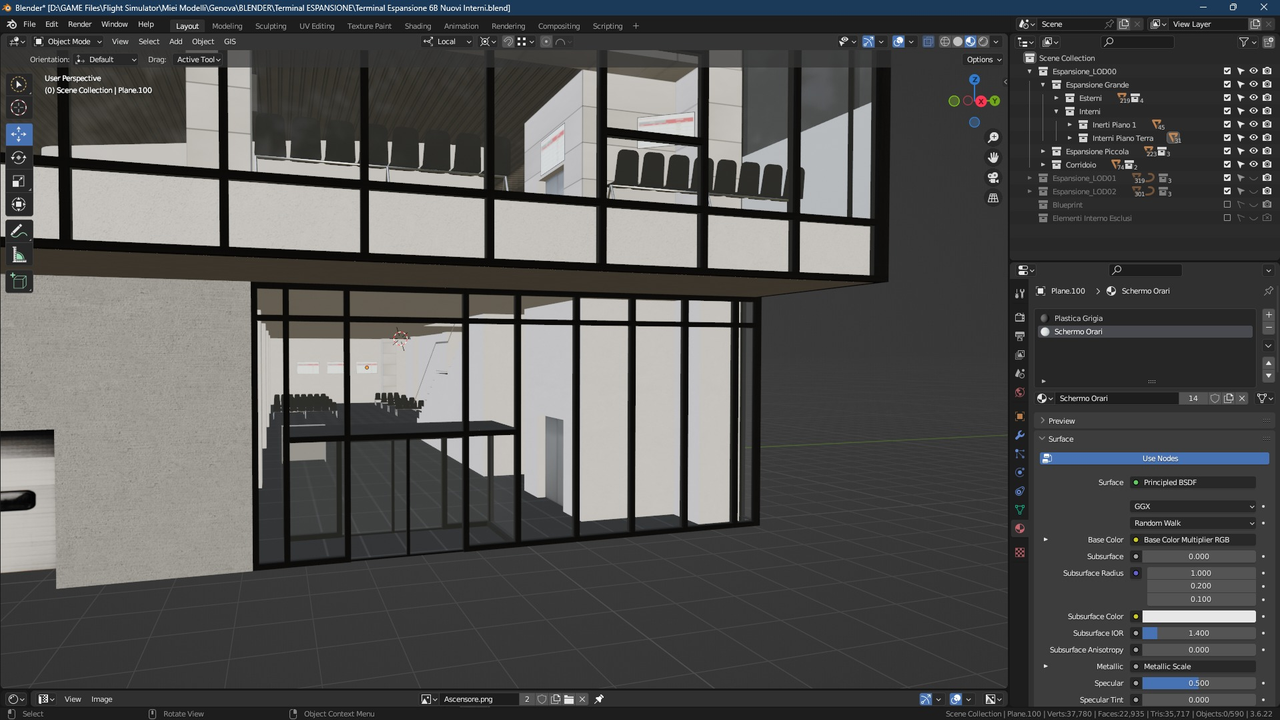This screenshot has height=720, width=1280.
Task: Toggle fake user shield for Schermo Orari
Action: click(1215, 398)
